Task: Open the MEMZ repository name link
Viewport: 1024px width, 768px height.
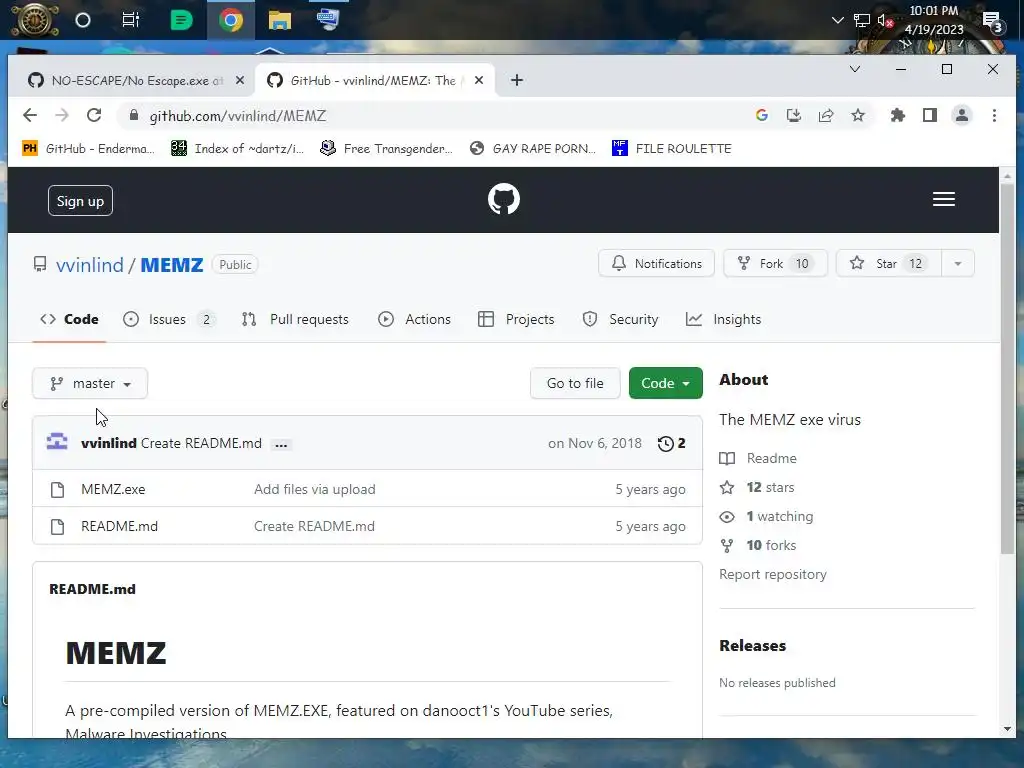Action: 172,265
